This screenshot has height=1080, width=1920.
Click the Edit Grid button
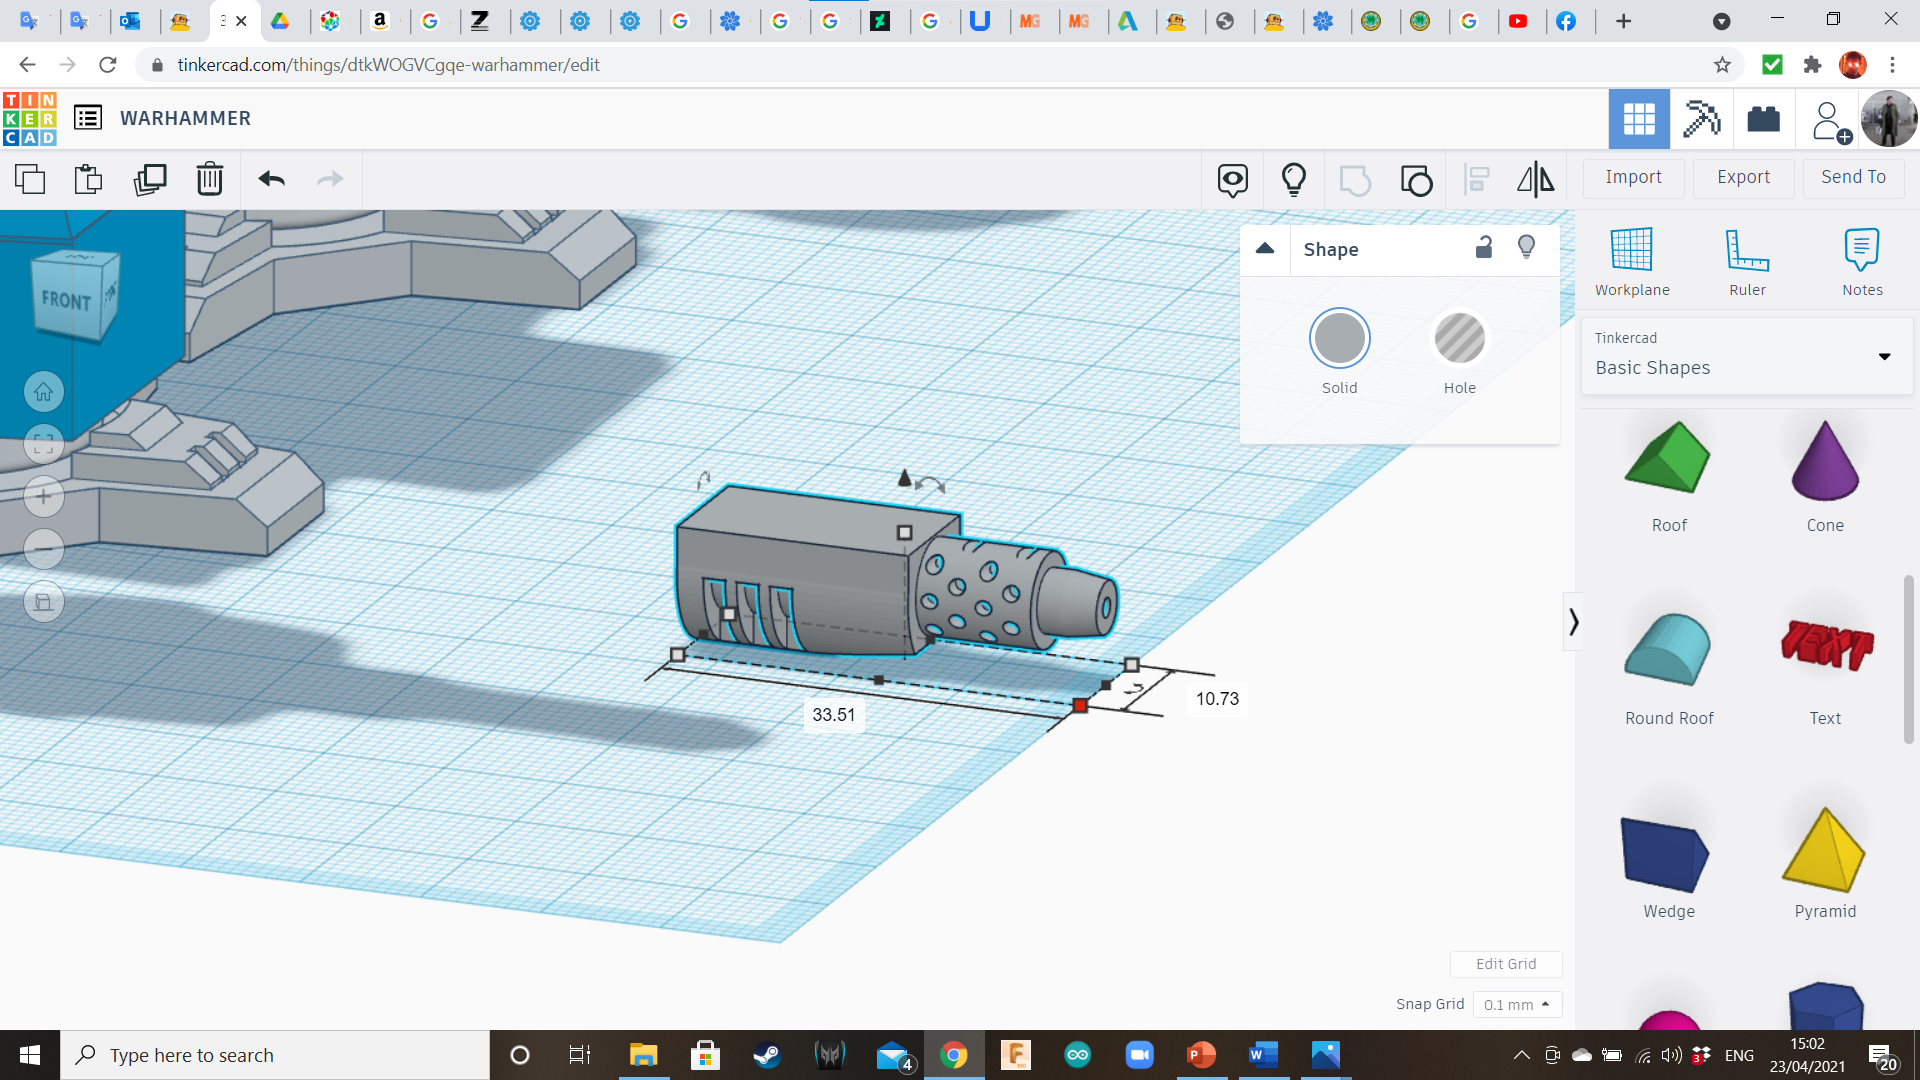coord(1505,964)
